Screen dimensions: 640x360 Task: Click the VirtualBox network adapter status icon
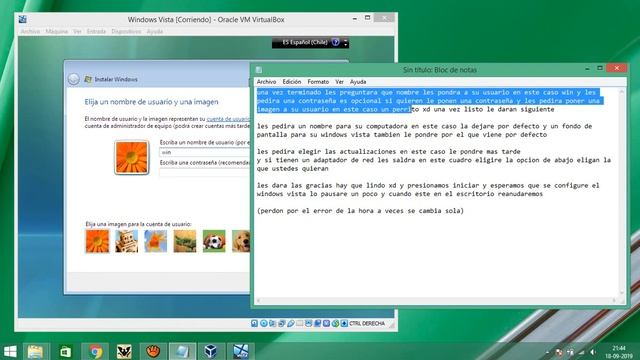(282, 323)
